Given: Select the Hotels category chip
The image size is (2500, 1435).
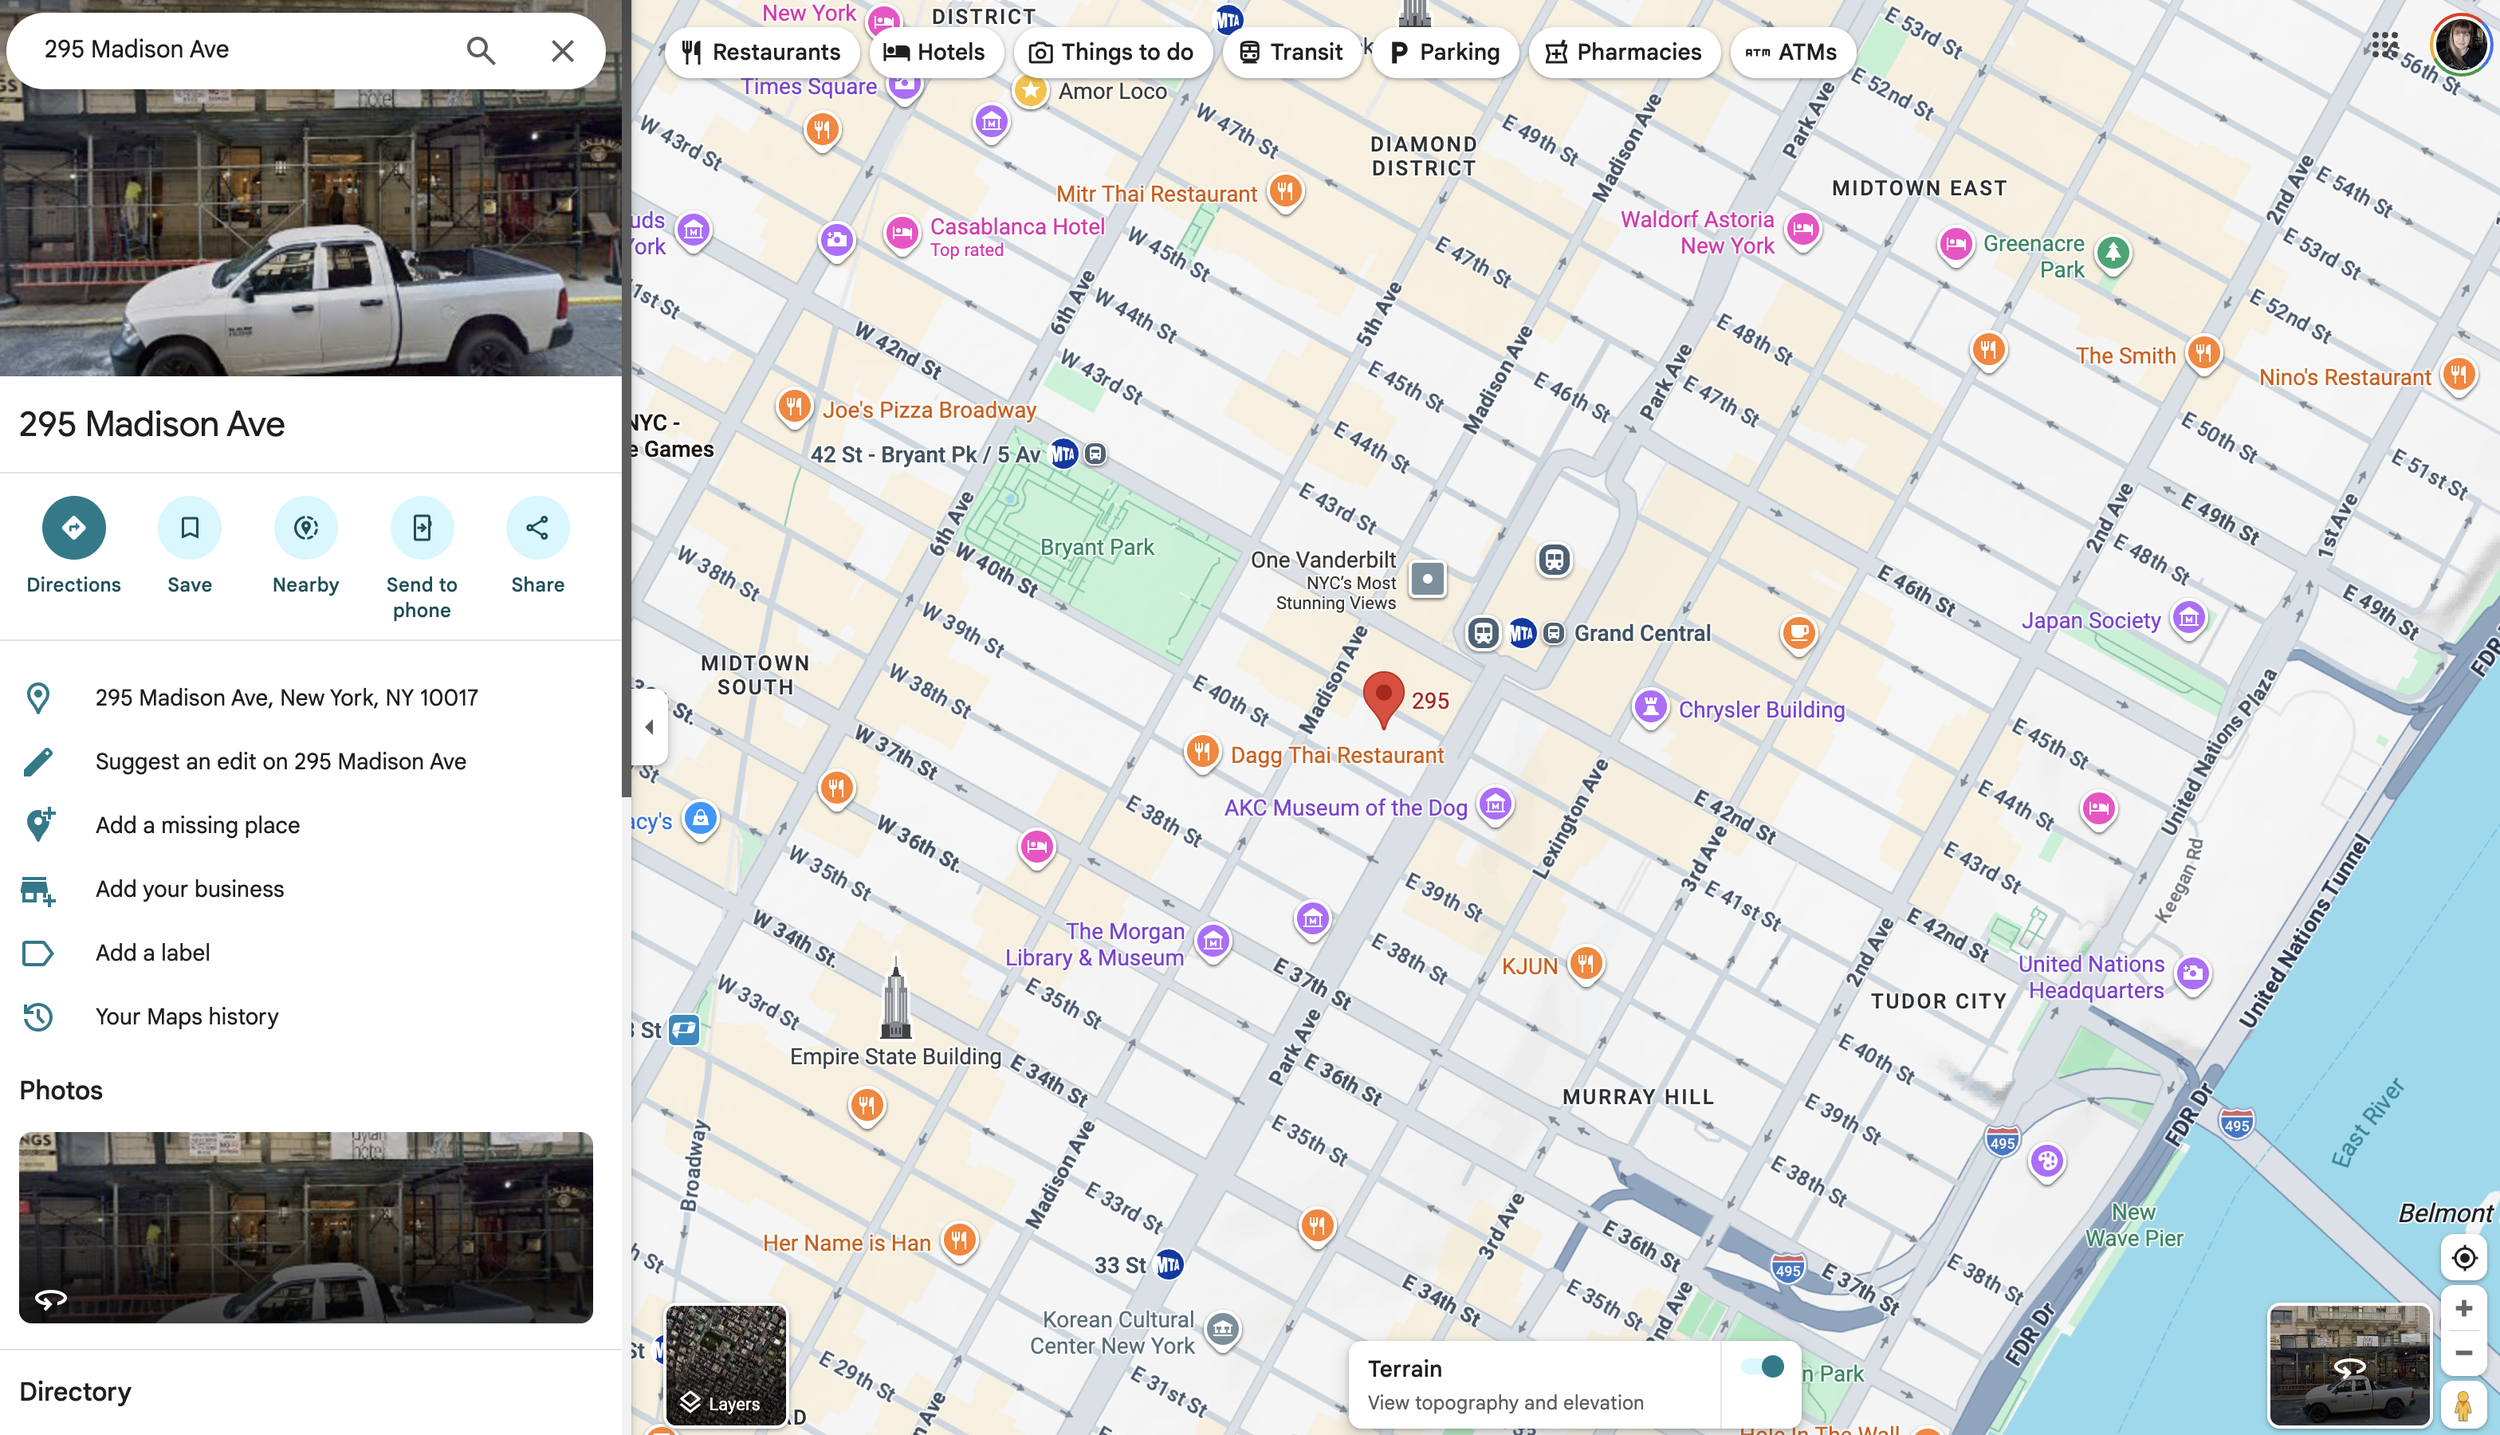Looking at the screenshot, I should point(936,52).
